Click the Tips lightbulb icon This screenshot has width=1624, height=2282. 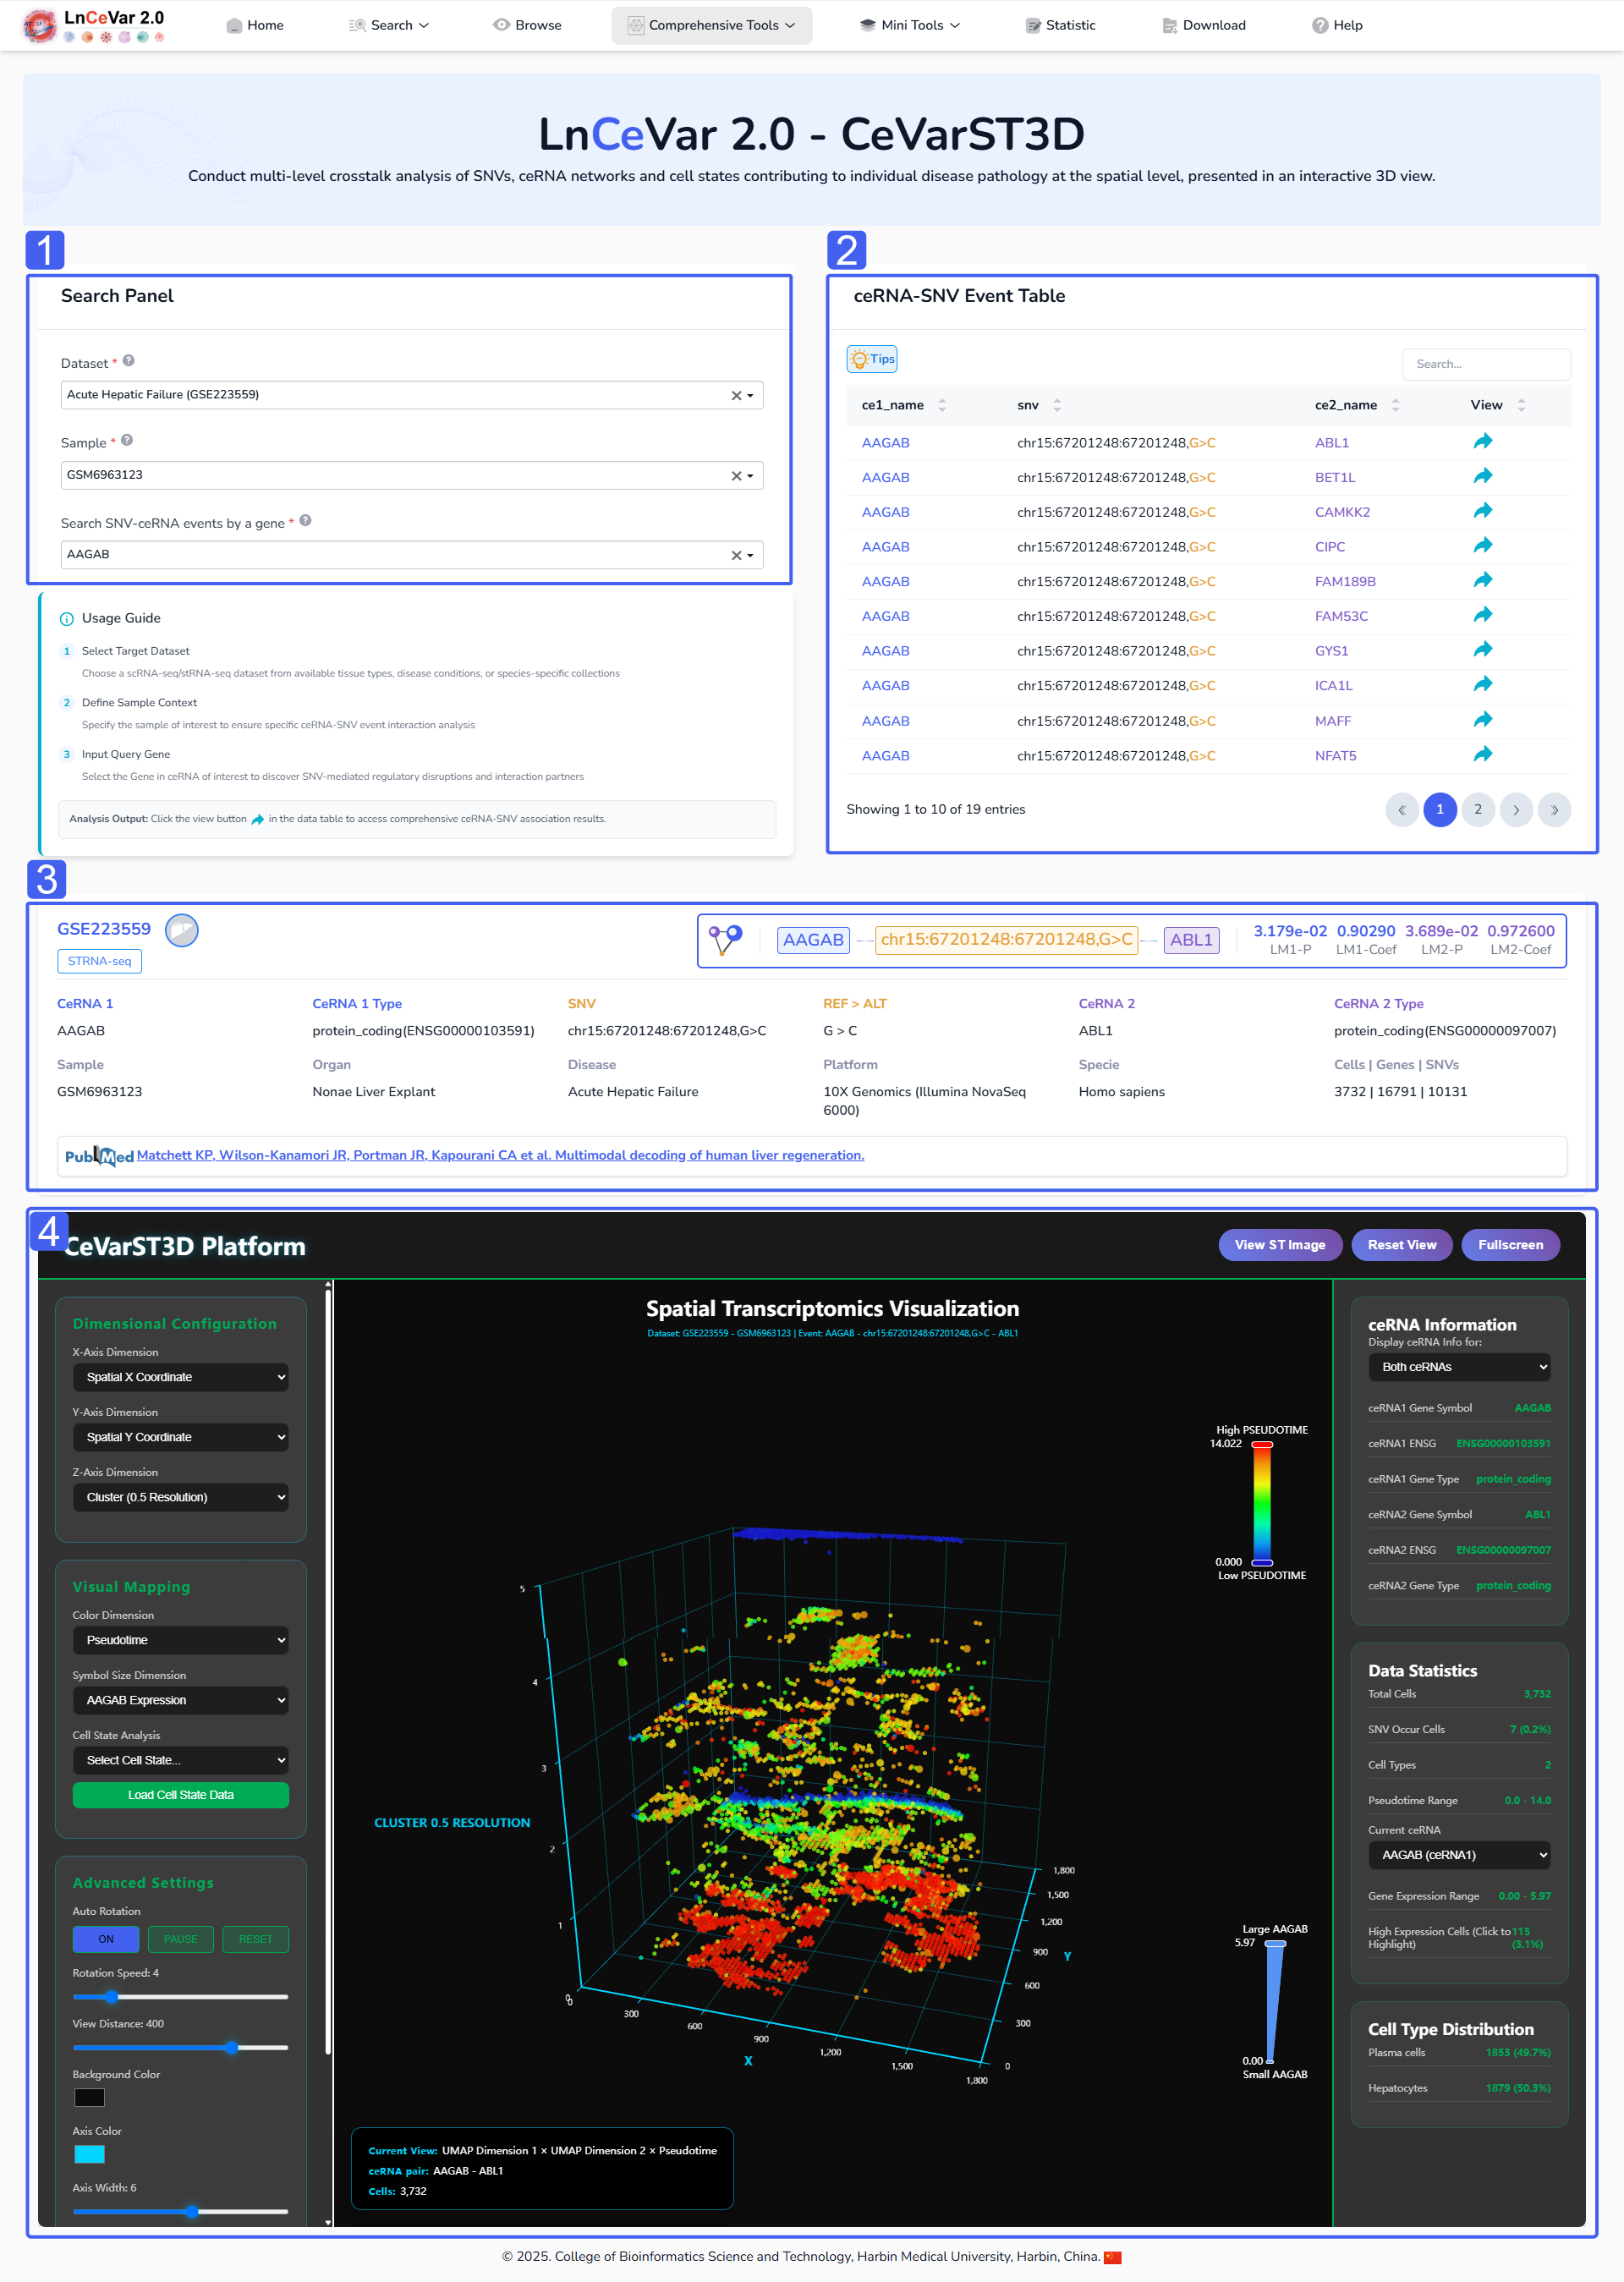tap(859, 359)
